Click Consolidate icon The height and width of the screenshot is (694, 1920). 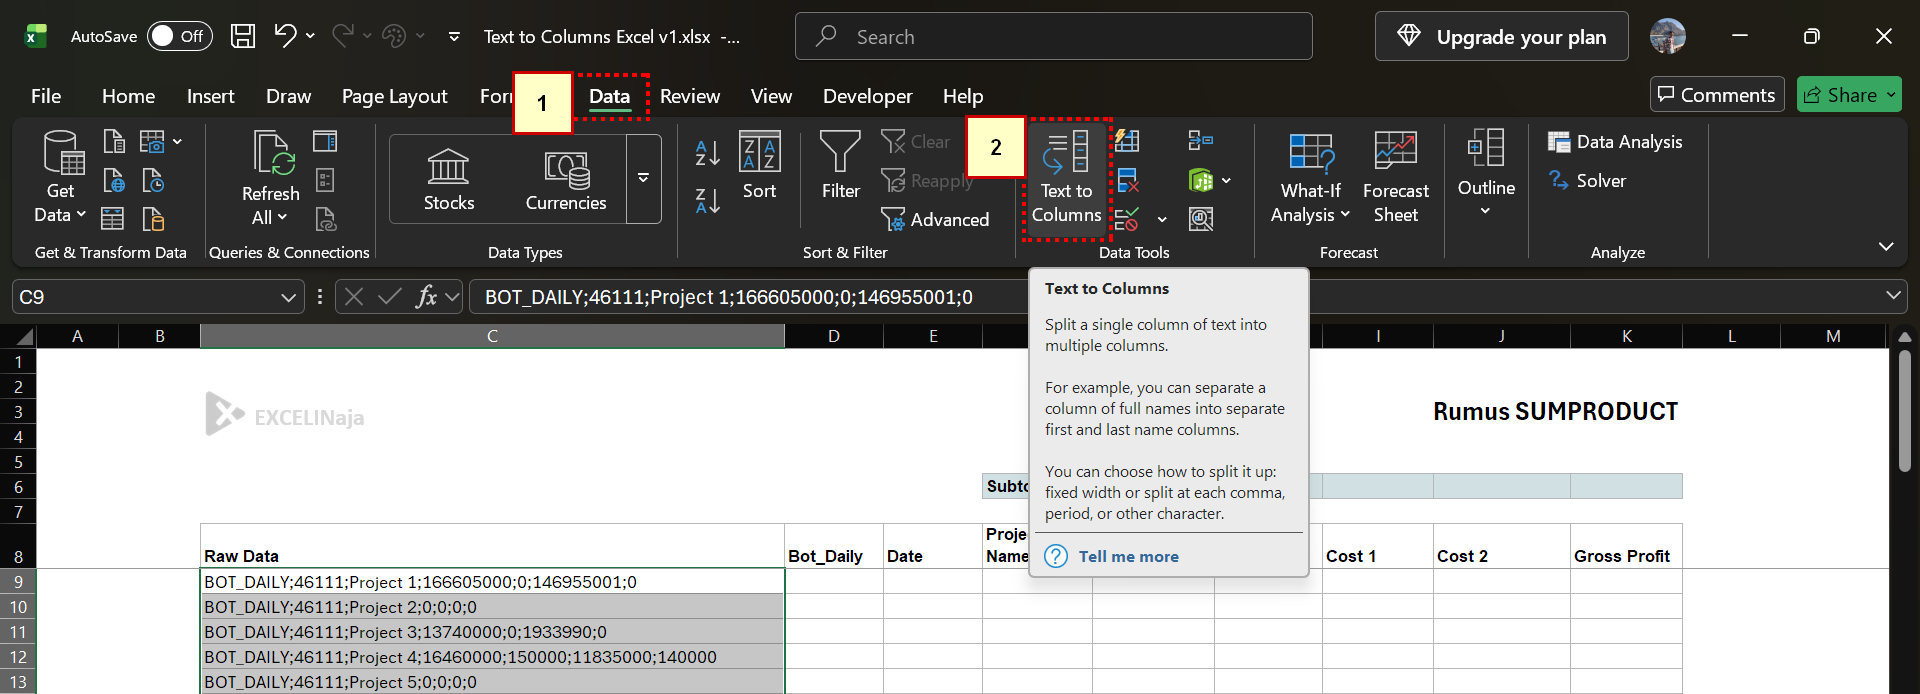pyautogui.click(x=1201, y=140)
